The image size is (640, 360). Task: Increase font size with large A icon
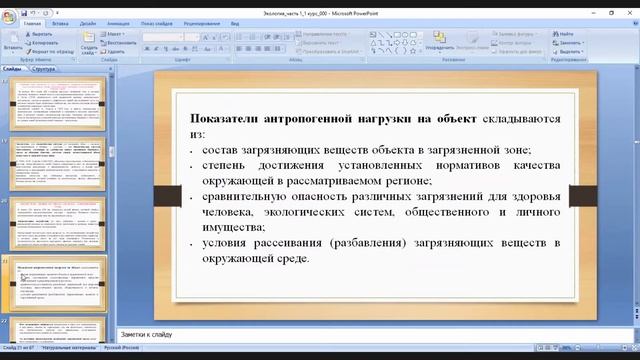tap(205, 38)
